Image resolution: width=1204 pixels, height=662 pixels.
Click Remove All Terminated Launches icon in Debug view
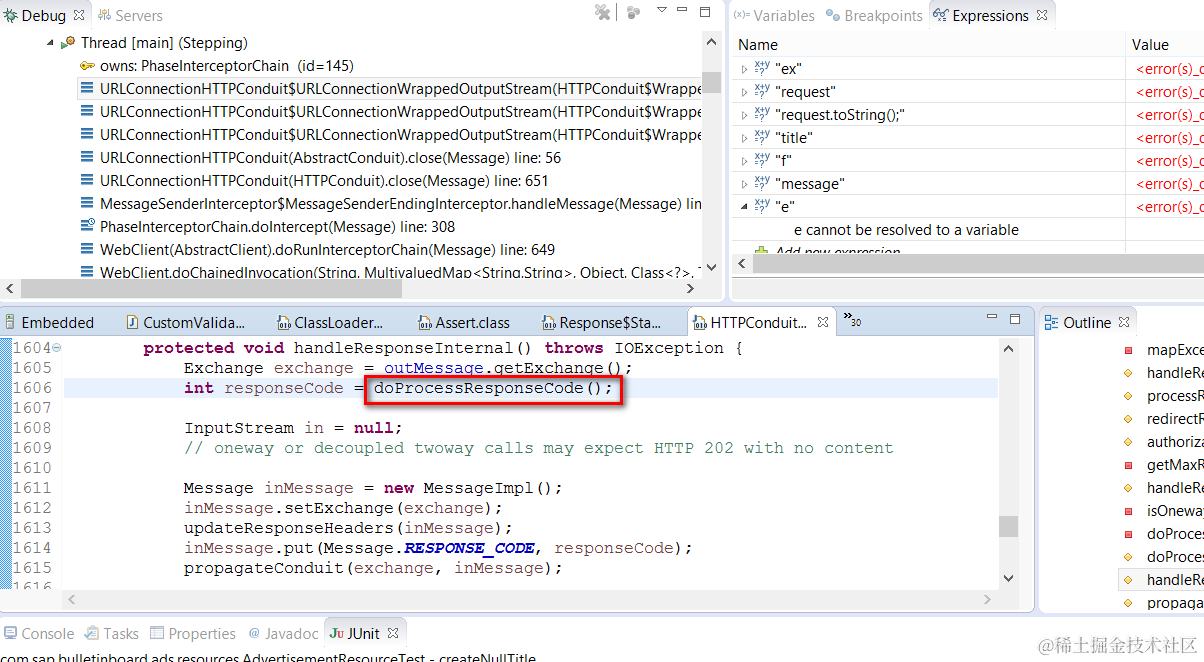click(x=602, y=12)
